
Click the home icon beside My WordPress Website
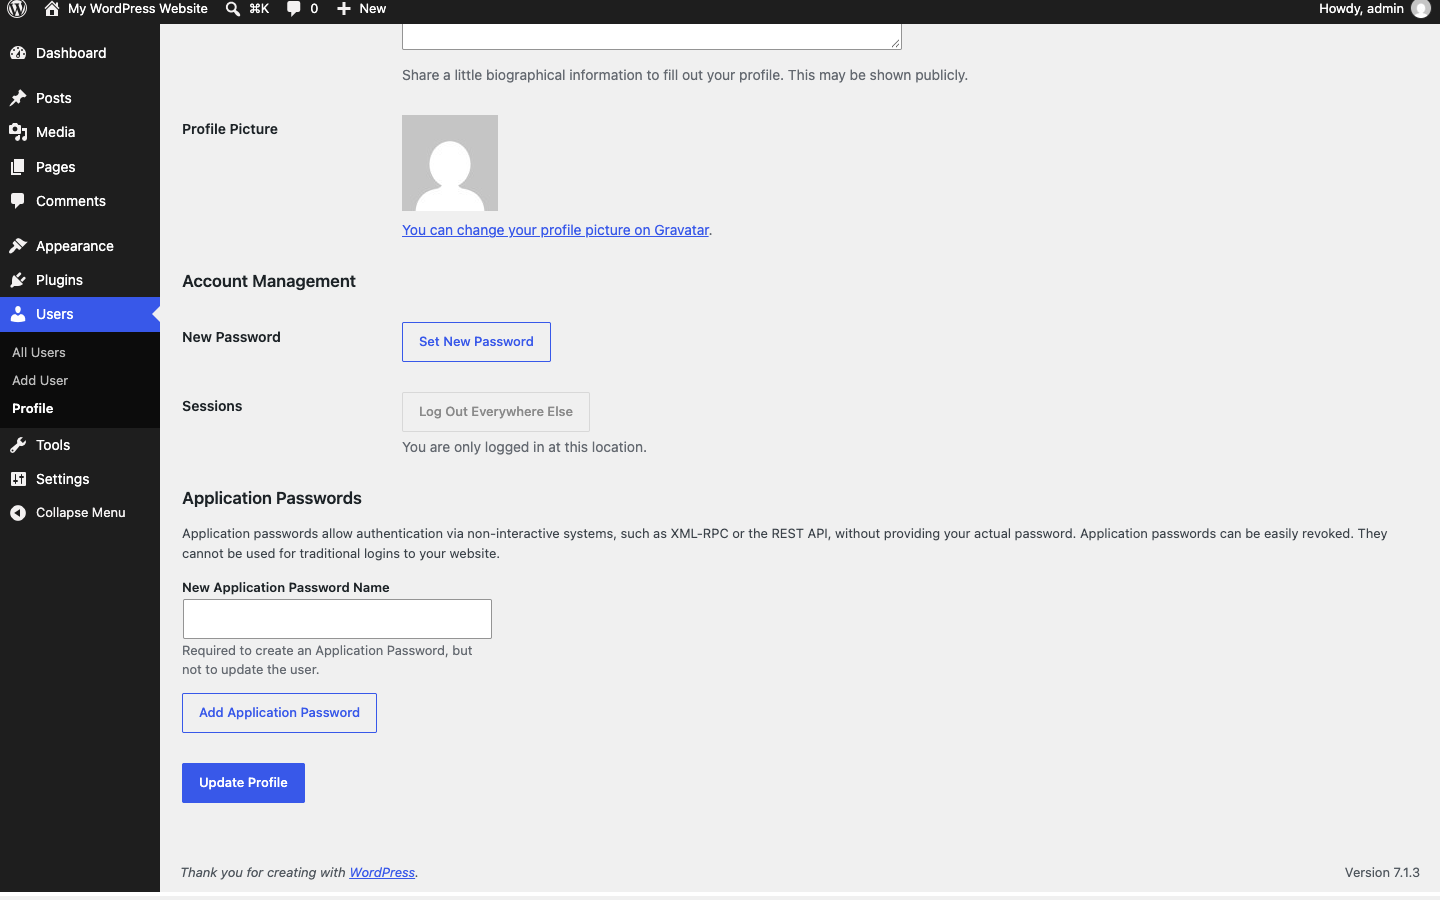tap(52, 9)
